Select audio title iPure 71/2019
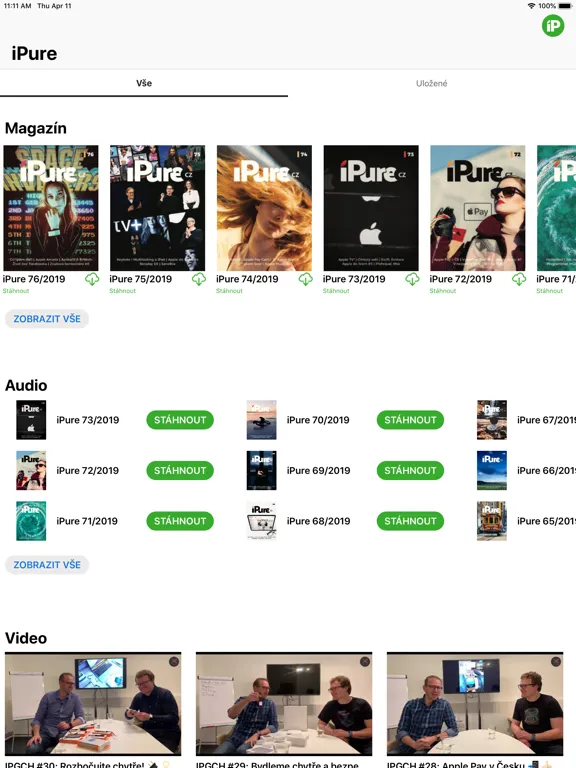Image resolution: width=576 pixels, height=768 pixels. [x=87, y=521]
